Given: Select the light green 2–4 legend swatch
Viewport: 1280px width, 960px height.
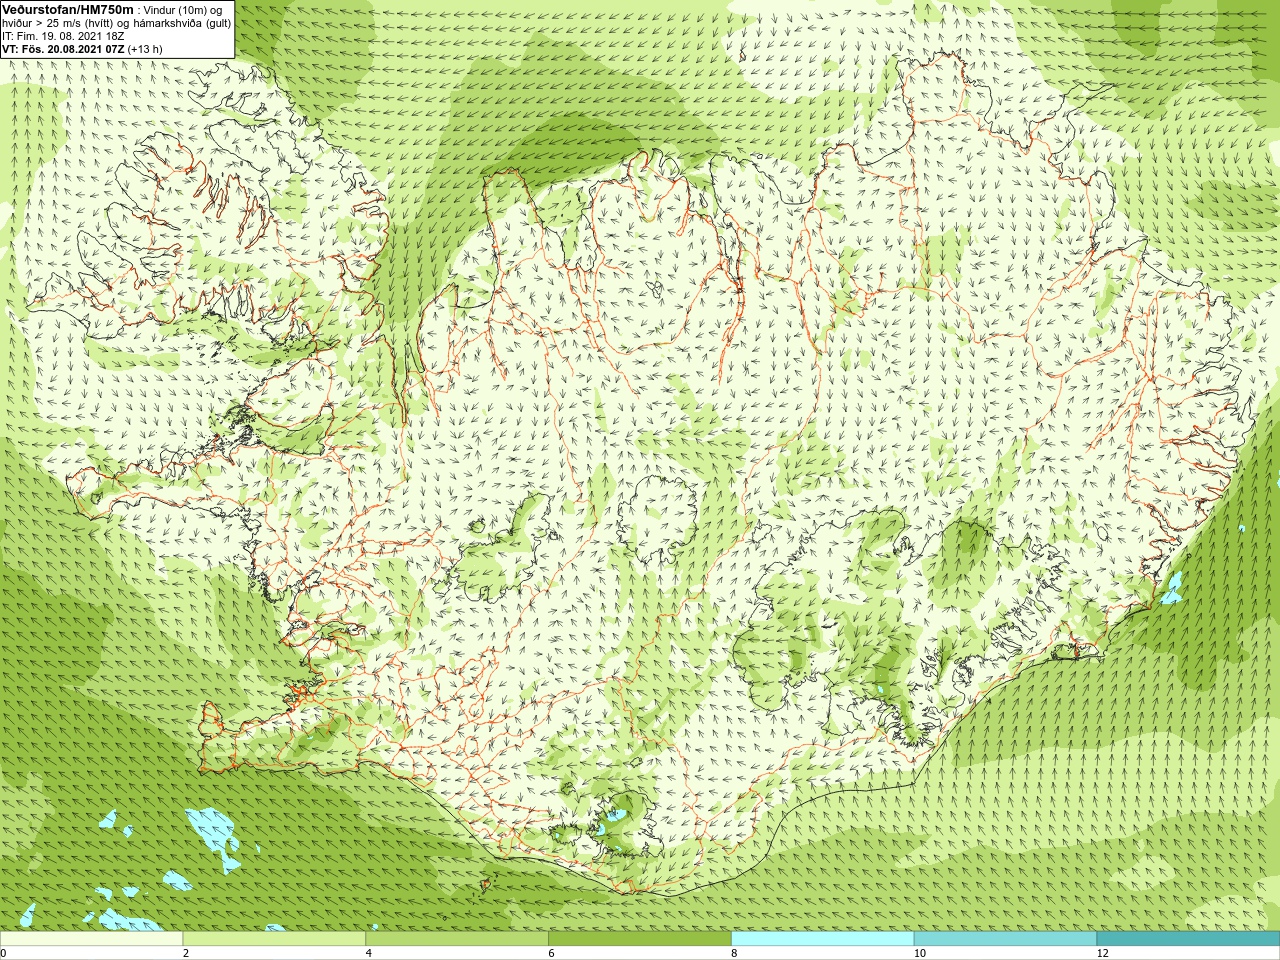Looking at the screenshot, I should pos(274,939).
